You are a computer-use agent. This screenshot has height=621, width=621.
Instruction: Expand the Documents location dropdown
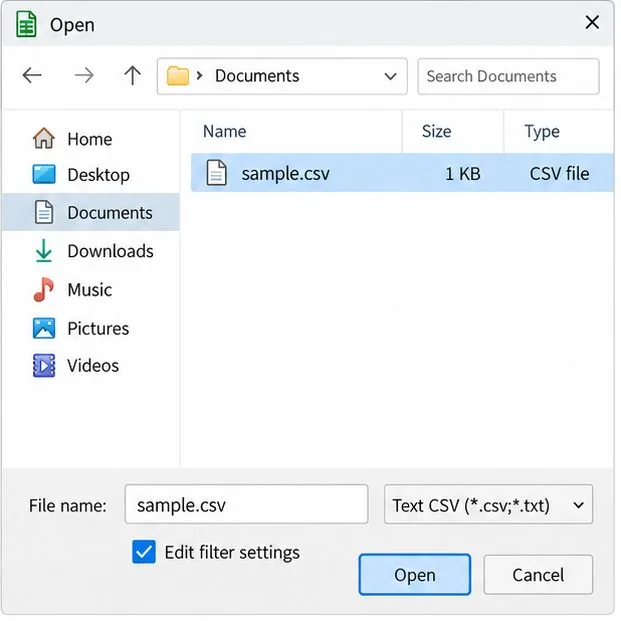tap(391, 76)
